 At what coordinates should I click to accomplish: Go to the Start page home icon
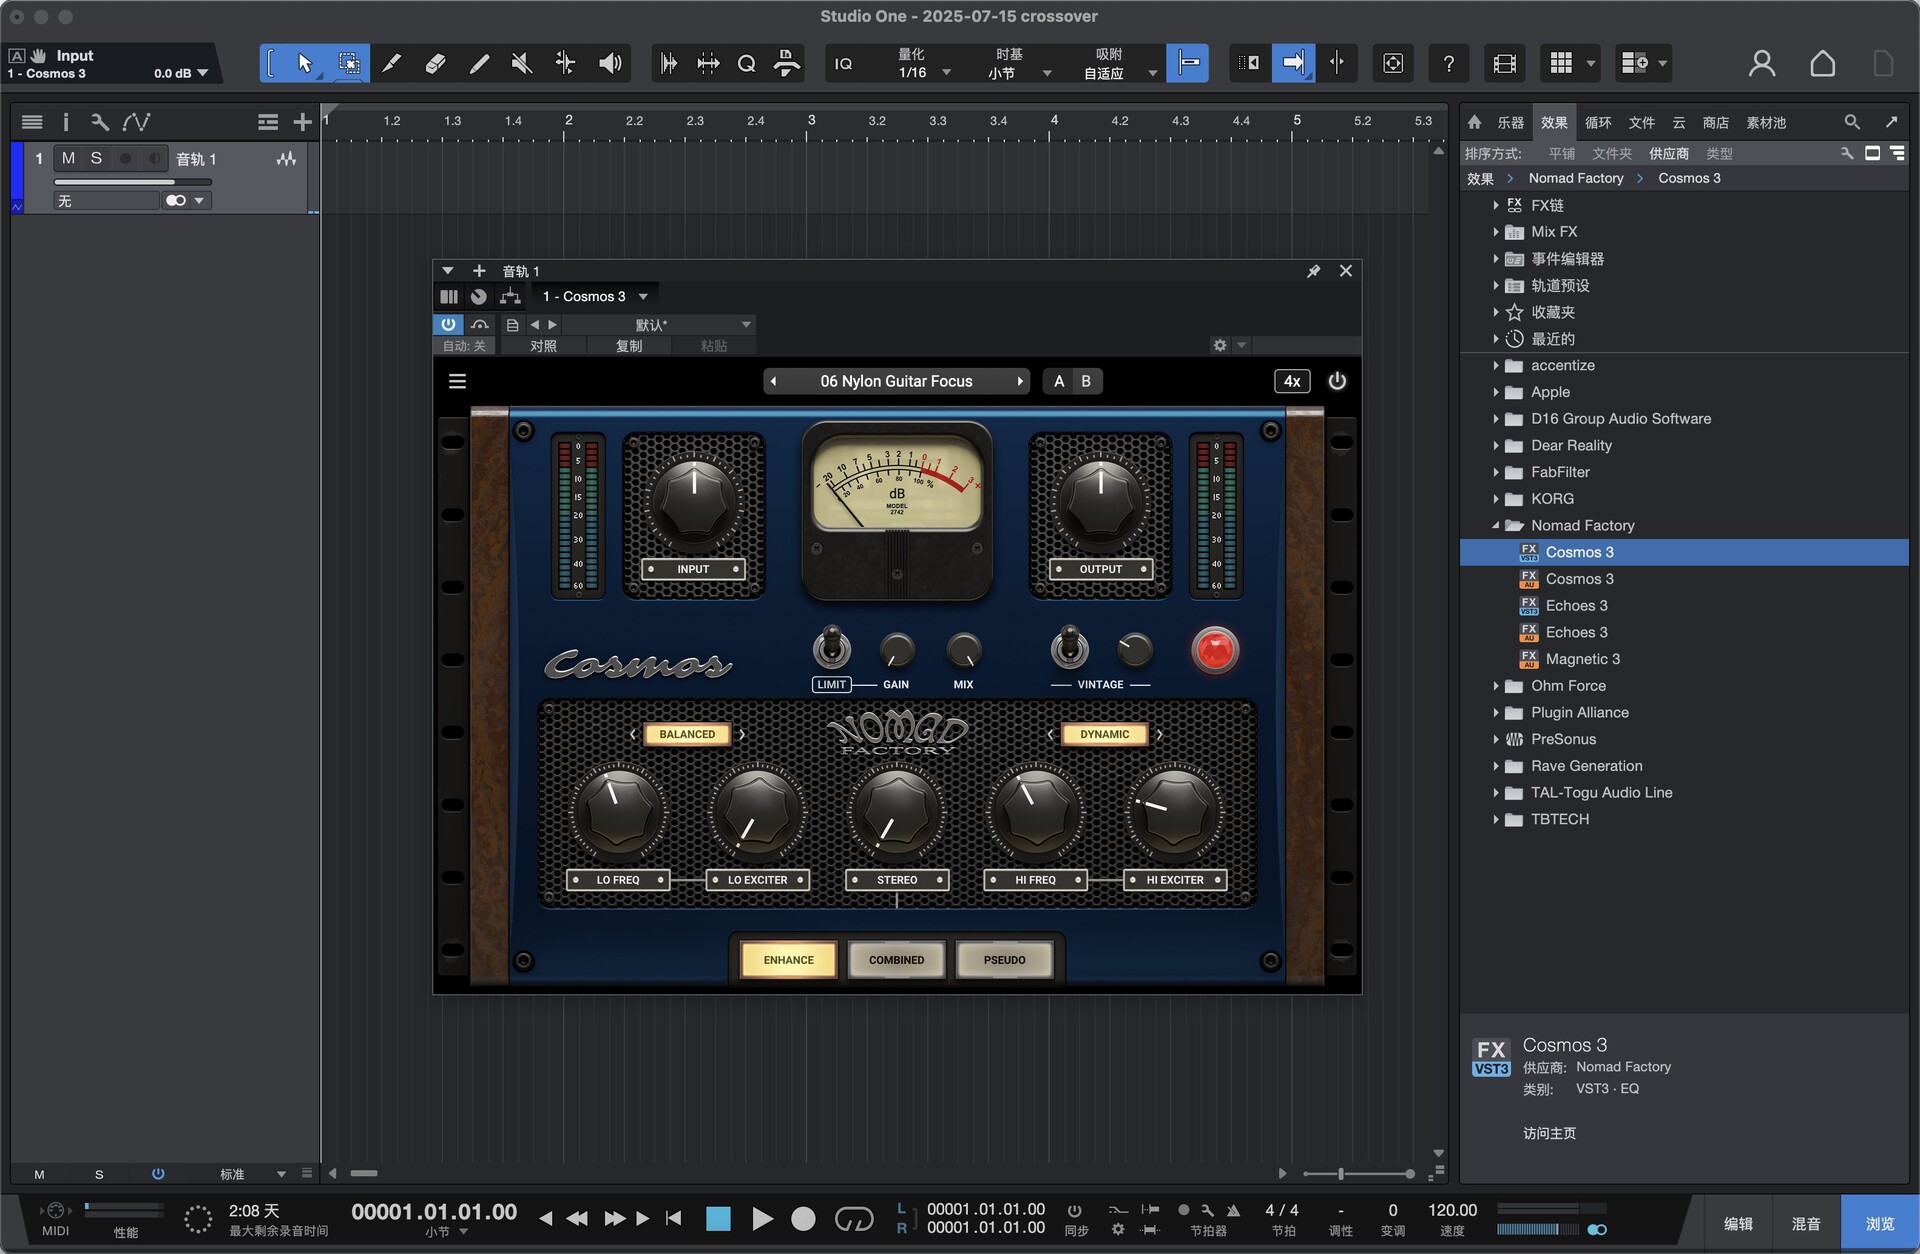tap(1822, 64)
